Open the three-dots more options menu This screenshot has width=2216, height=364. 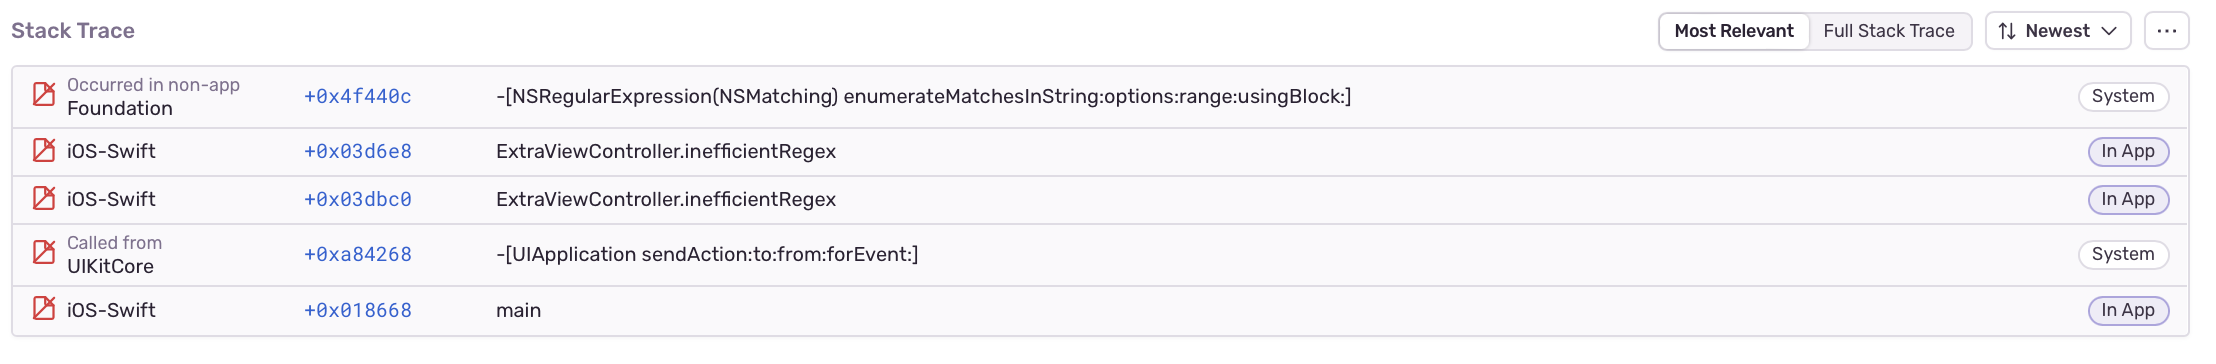(x=2166, y=31)
